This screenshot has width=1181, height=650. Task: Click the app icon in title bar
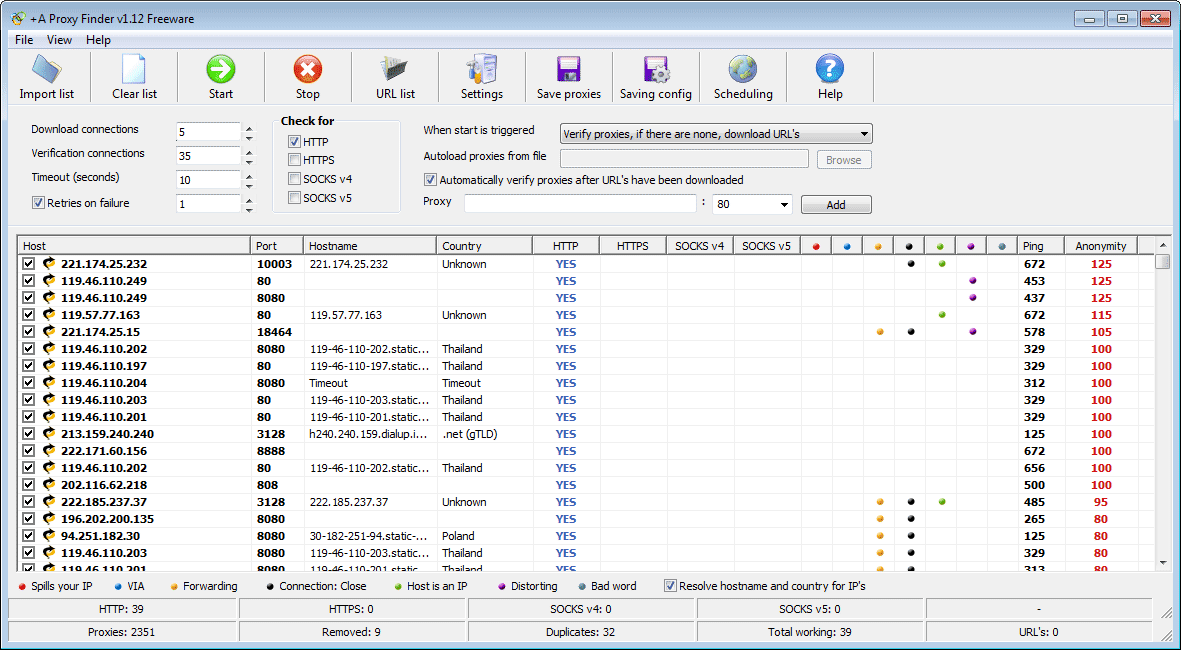(19, 19)
